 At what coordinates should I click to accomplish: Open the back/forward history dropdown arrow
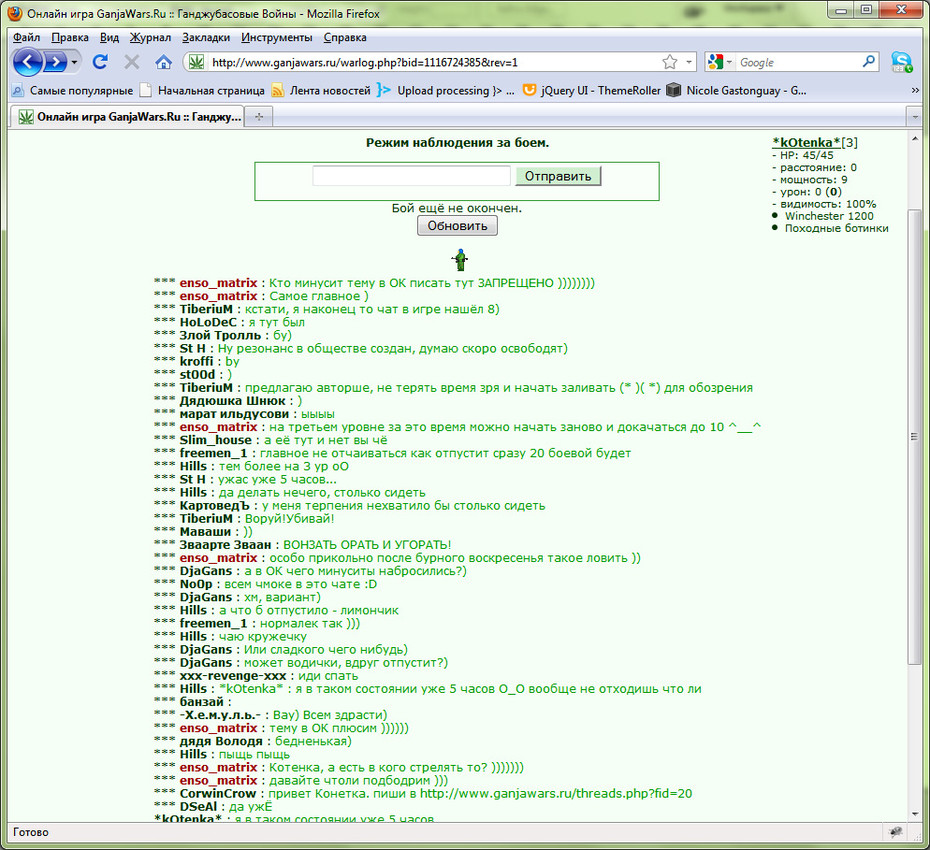pos(74,62)
